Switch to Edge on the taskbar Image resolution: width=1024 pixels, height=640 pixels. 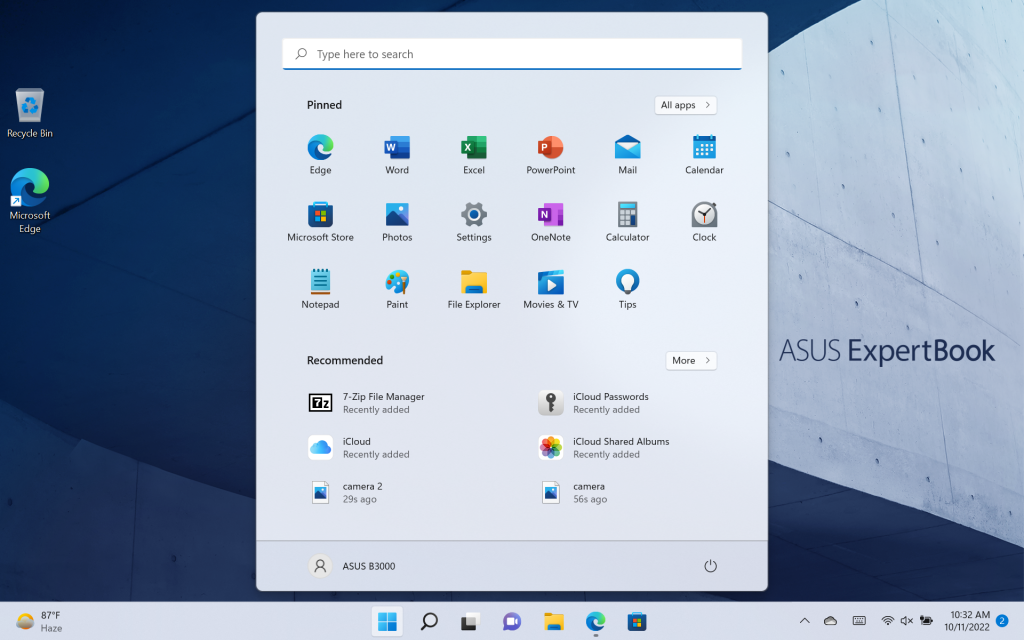(595, 621)
